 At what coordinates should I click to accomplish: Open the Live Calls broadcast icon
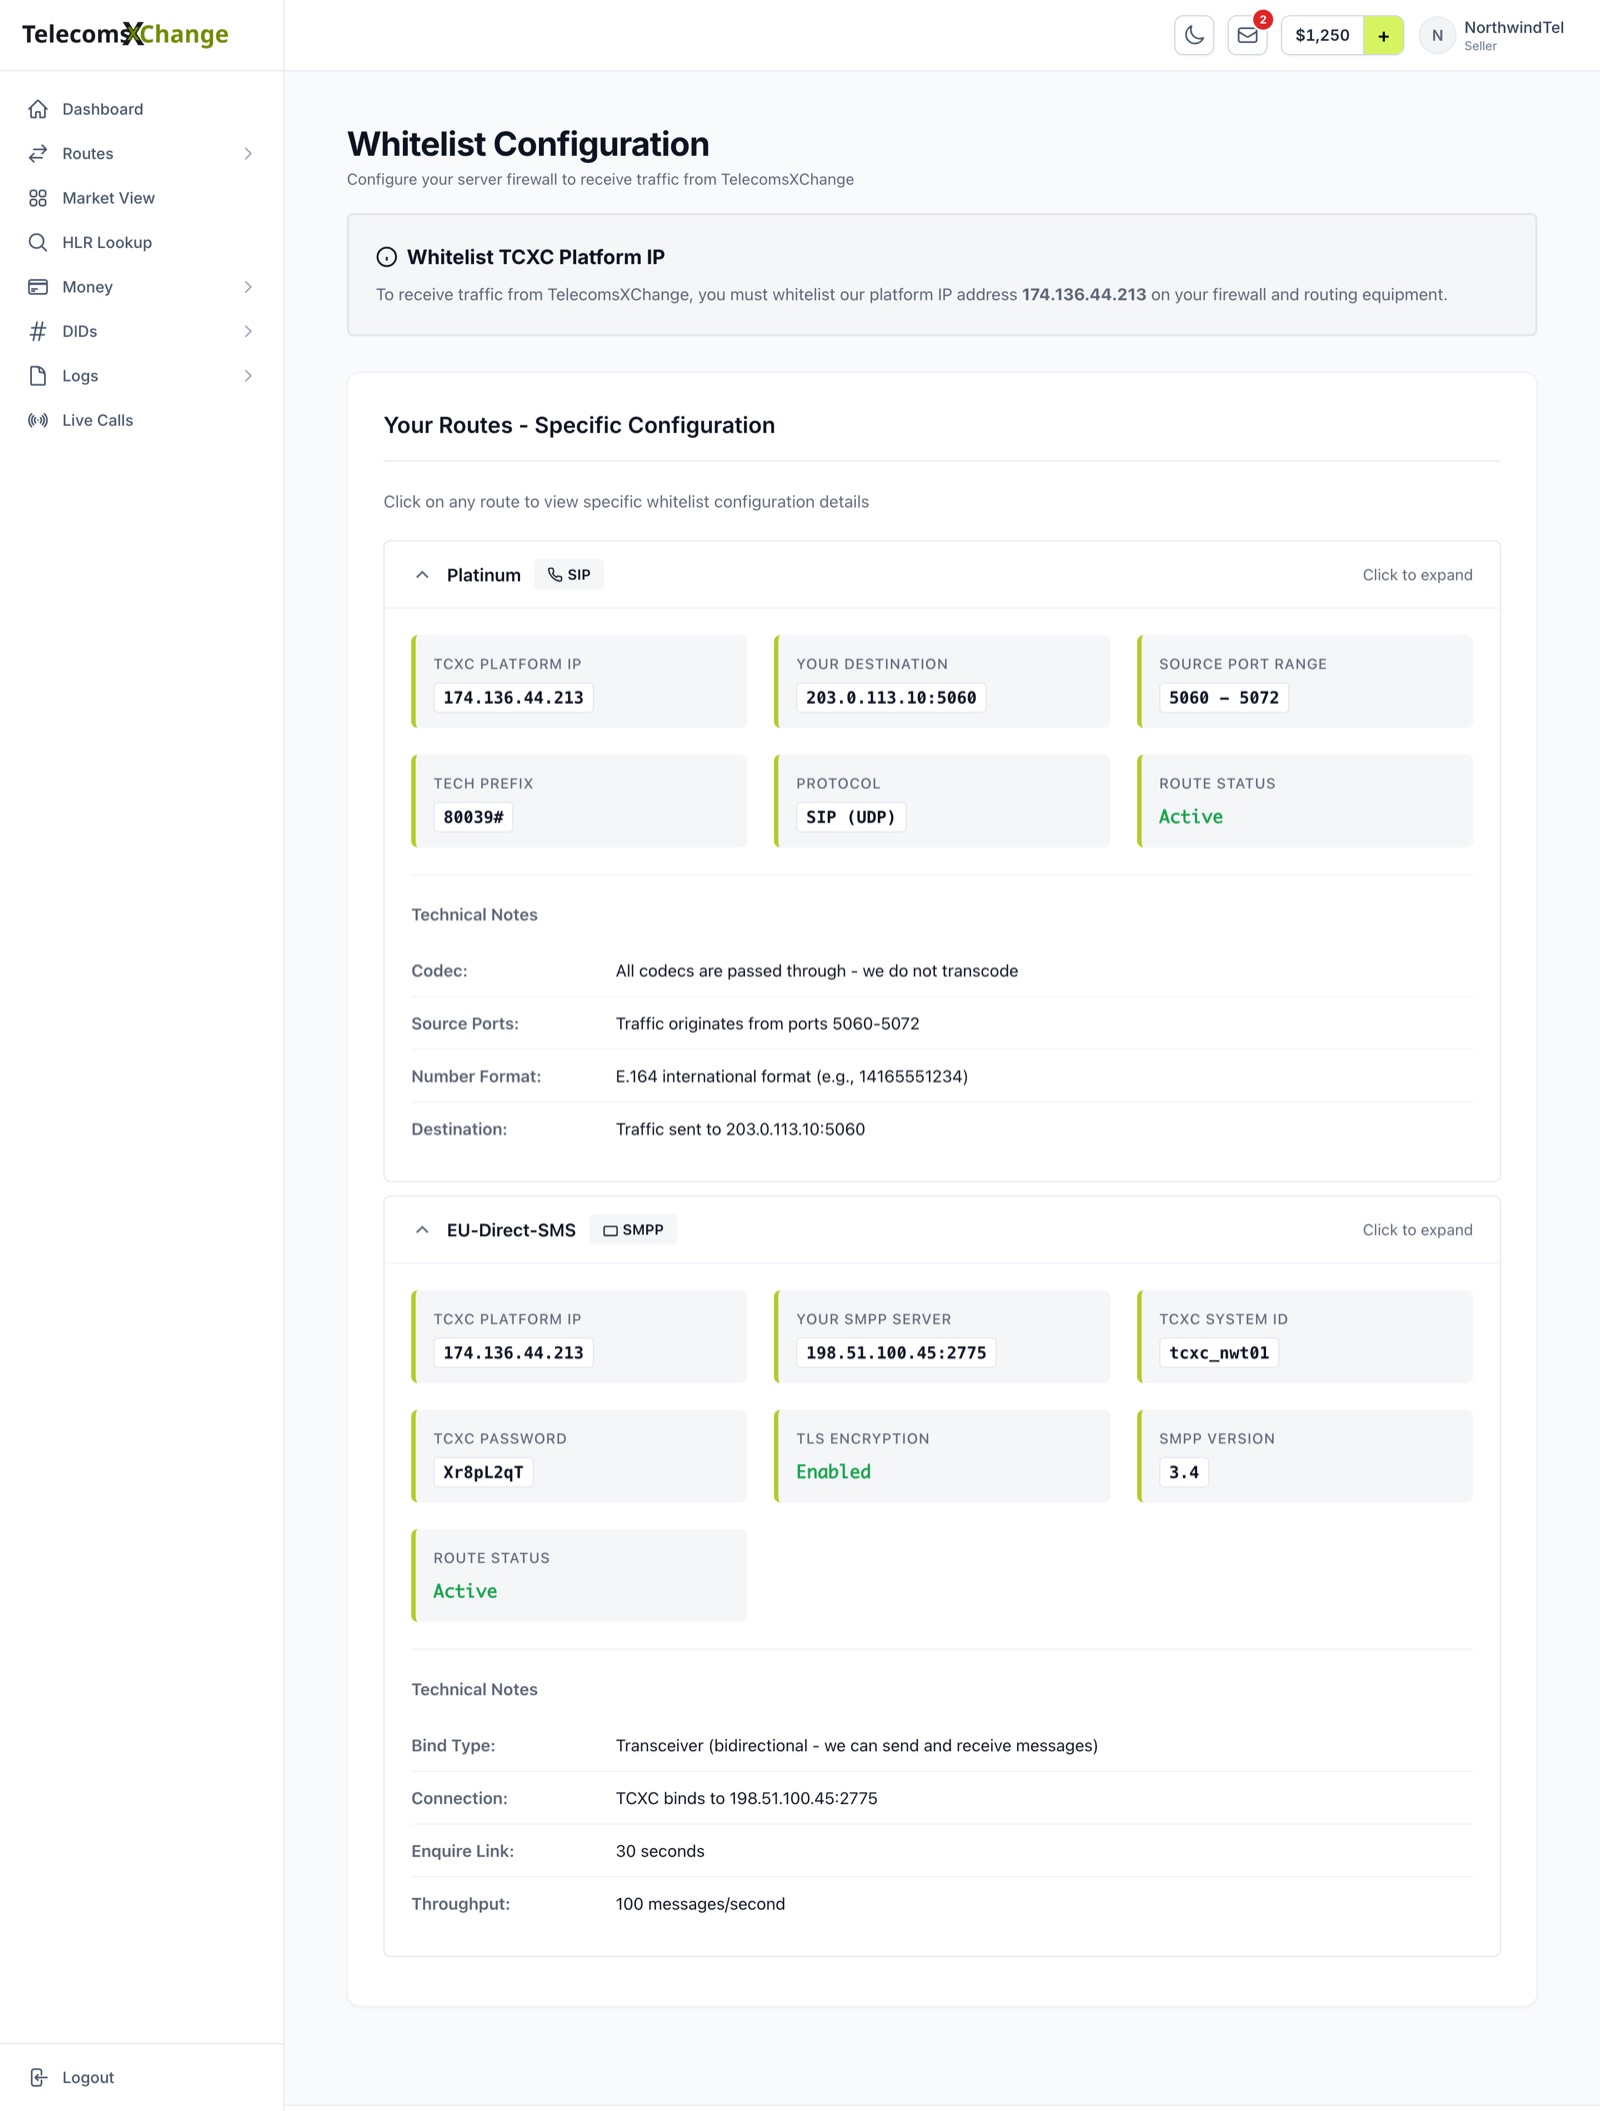coord(38,420)
